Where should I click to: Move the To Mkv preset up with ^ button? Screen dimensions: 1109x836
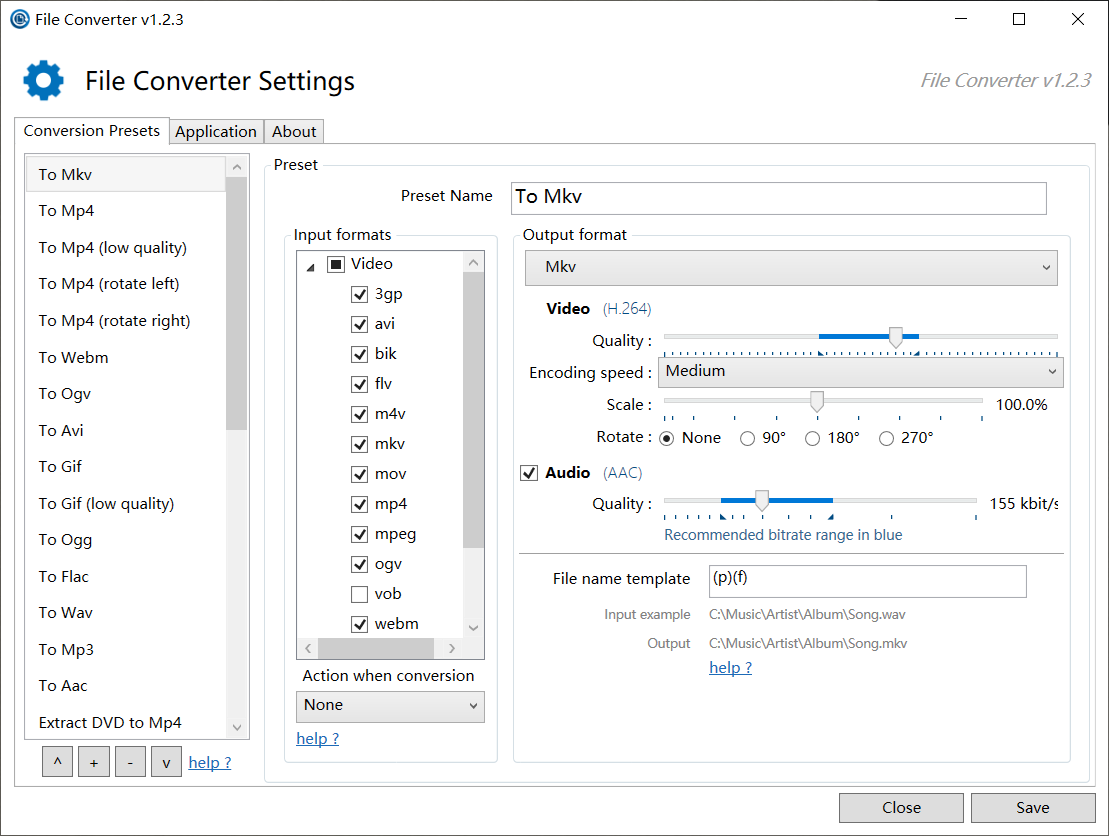click(x=57, y=761)
